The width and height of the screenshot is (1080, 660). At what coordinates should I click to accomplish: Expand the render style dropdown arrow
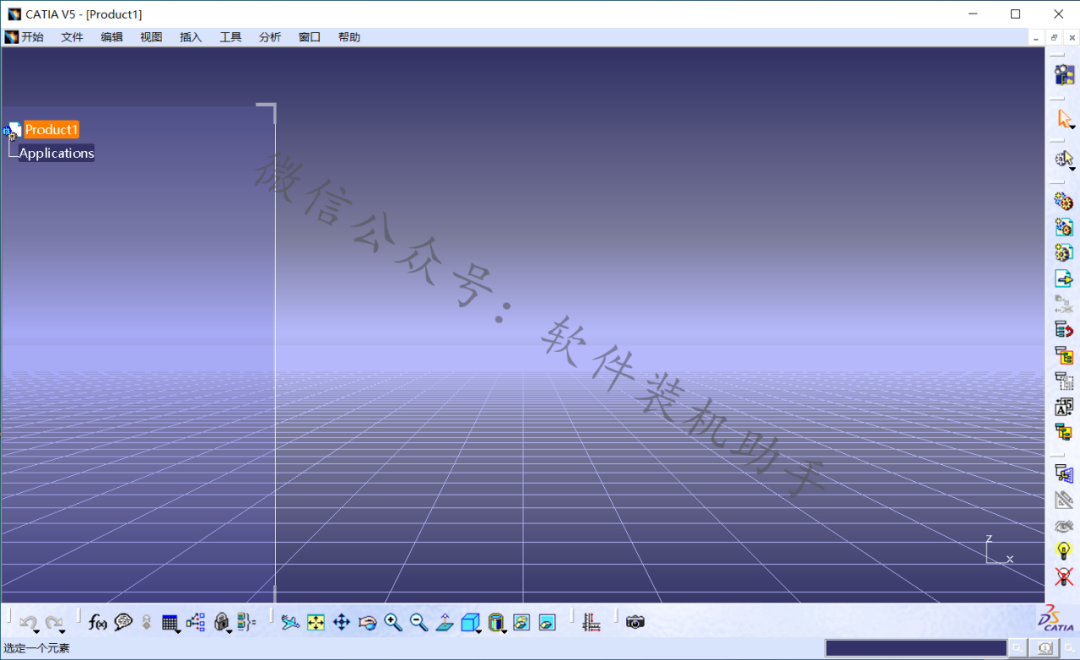(504, 630)
